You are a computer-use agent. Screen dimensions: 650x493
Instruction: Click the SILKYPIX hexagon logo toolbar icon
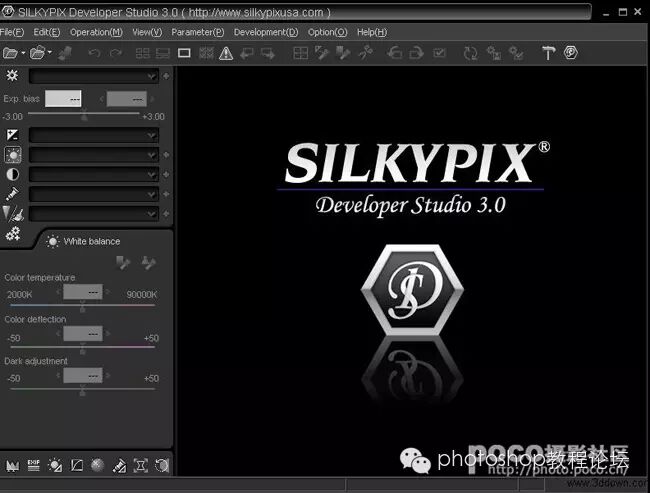pyautogui.click(x=570, y=53)
